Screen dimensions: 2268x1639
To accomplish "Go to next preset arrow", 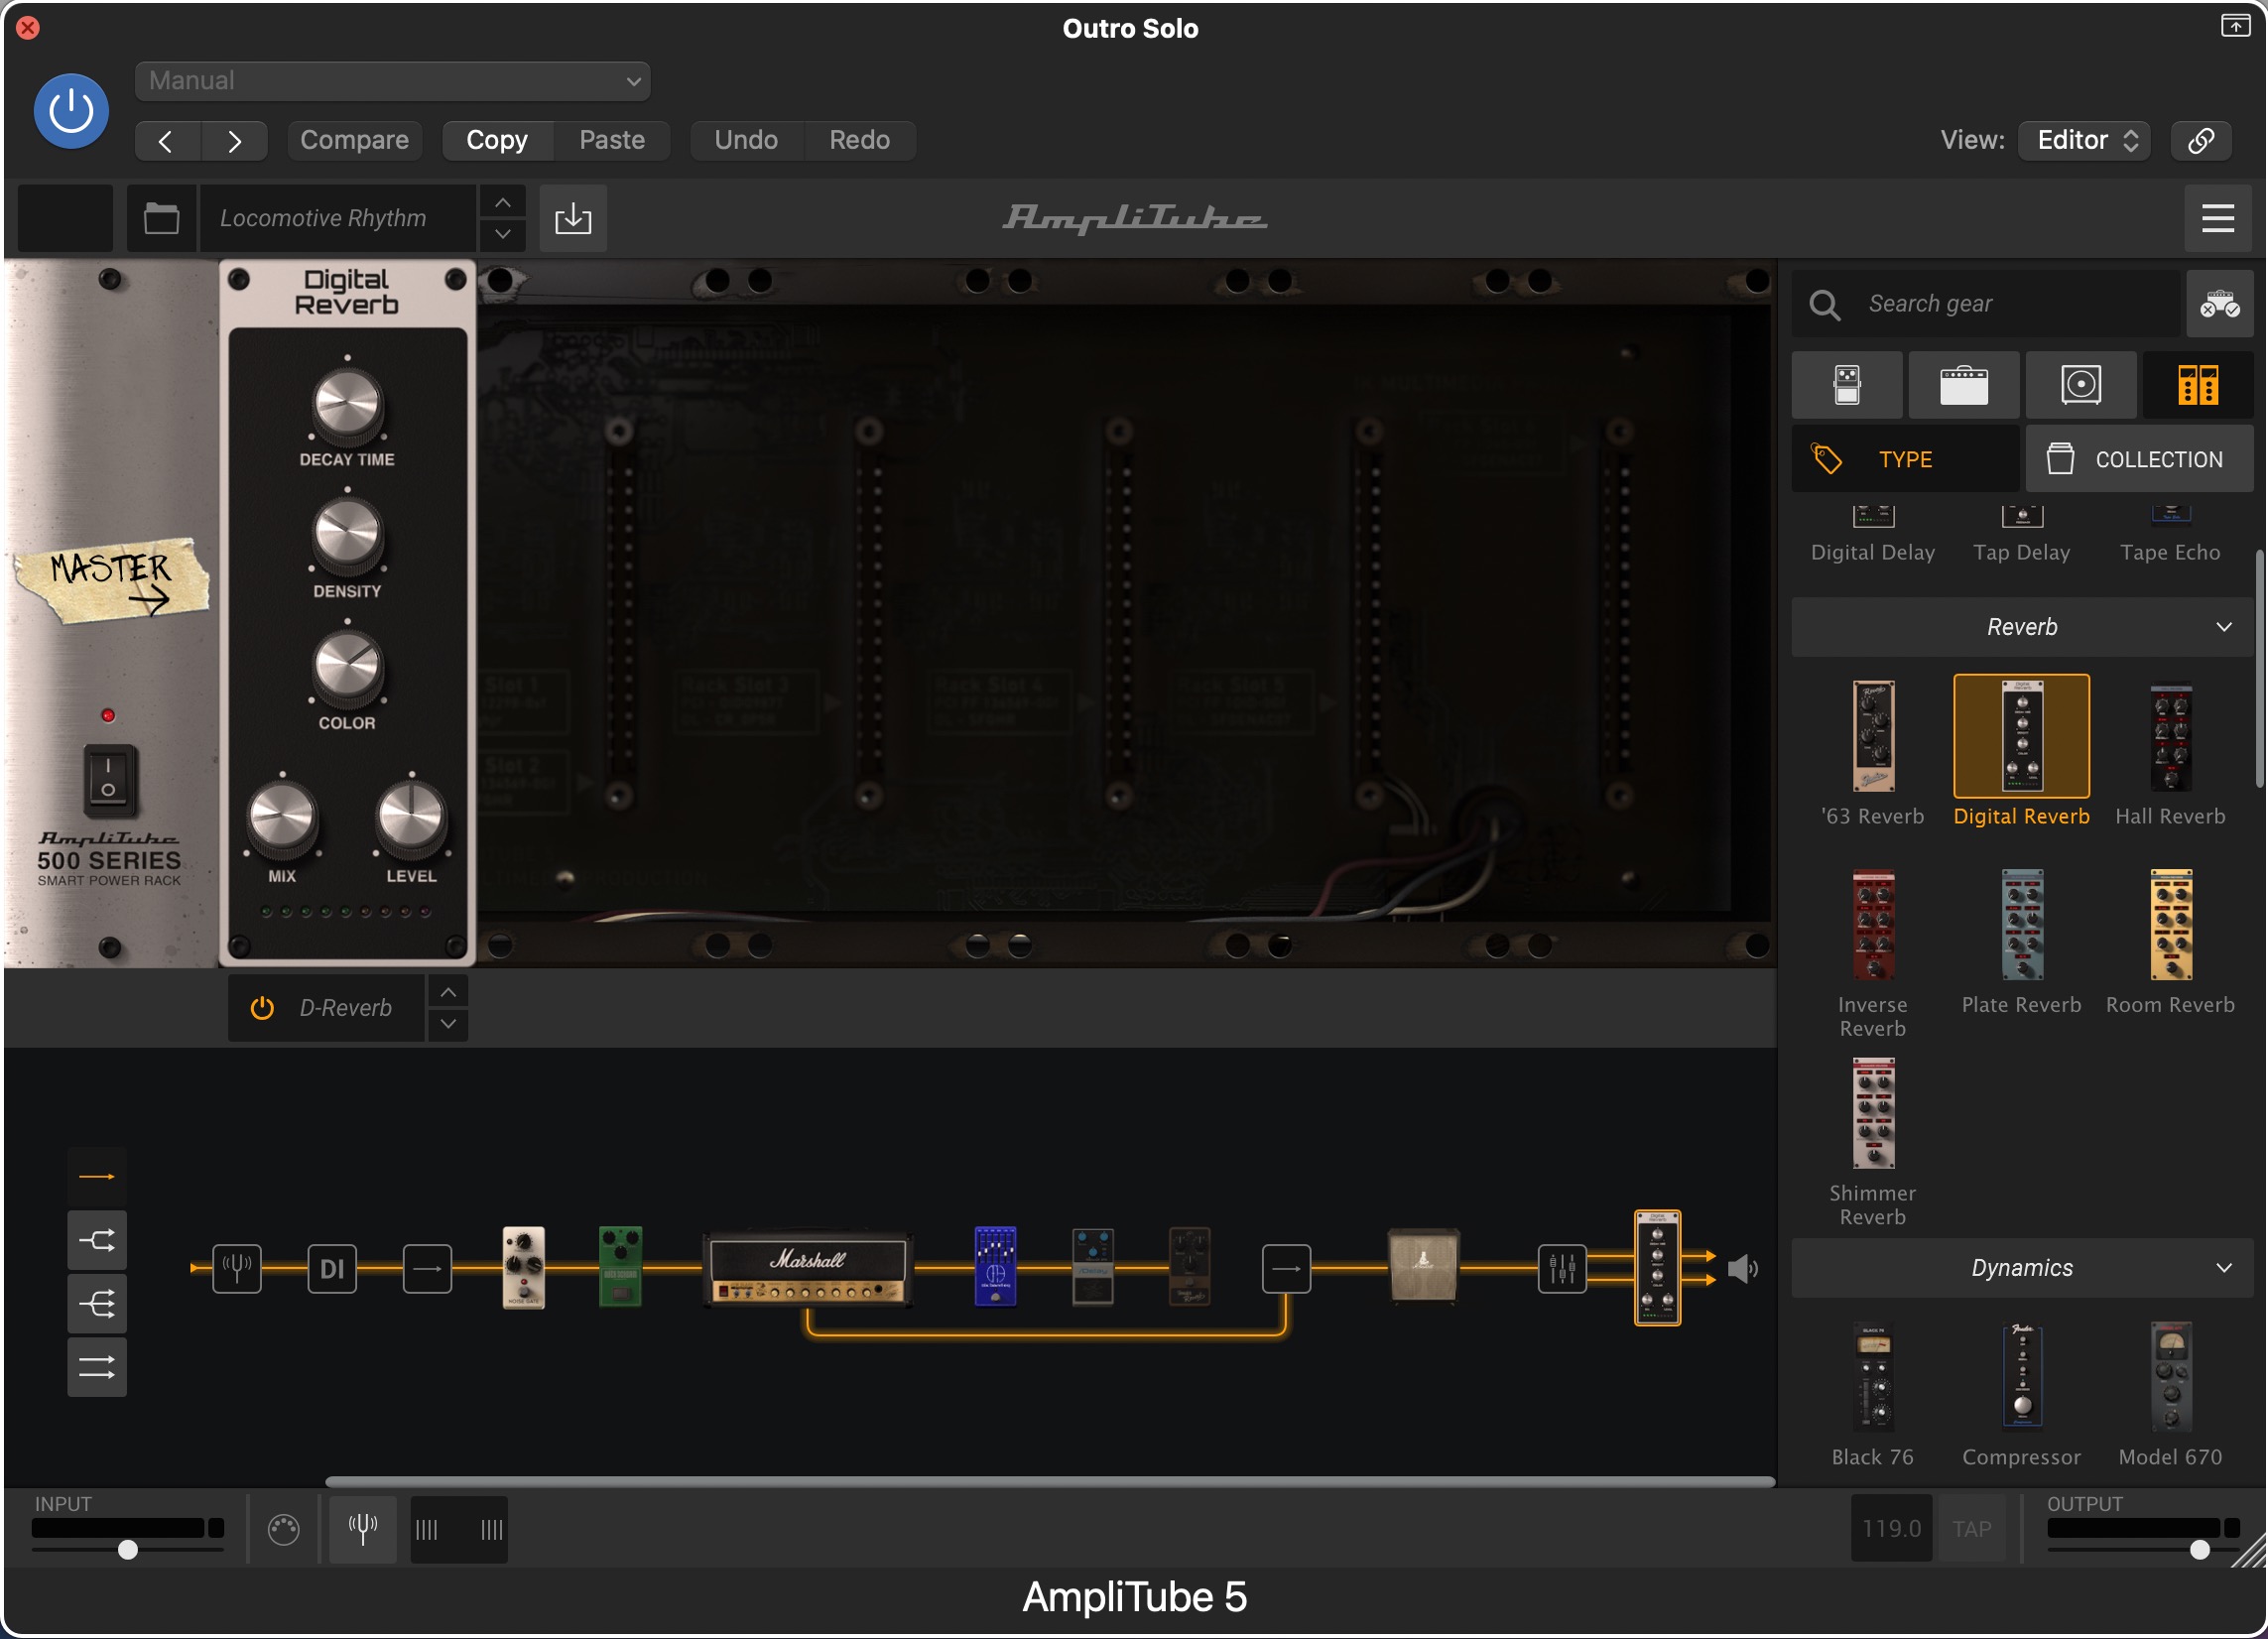I will pyautogui.click(x=234, y=141).
